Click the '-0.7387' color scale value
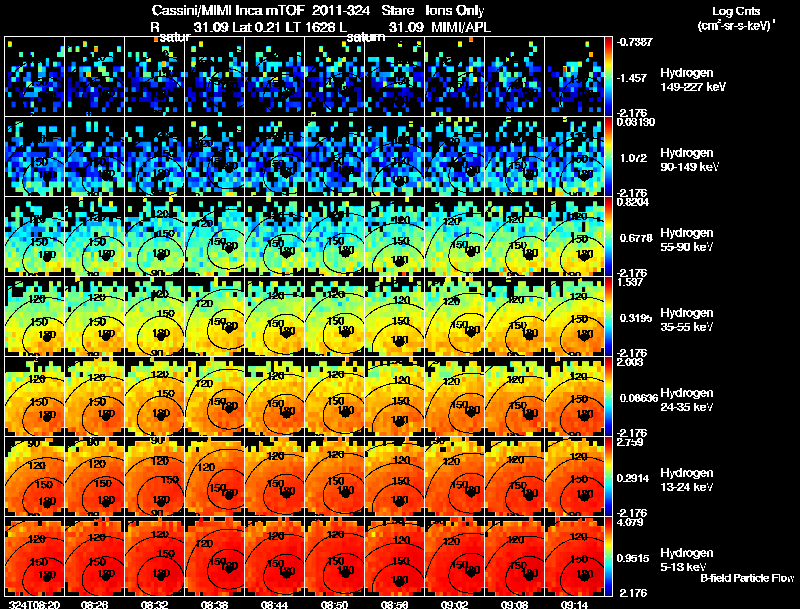The image size is (800, 609). pos(635,42)
